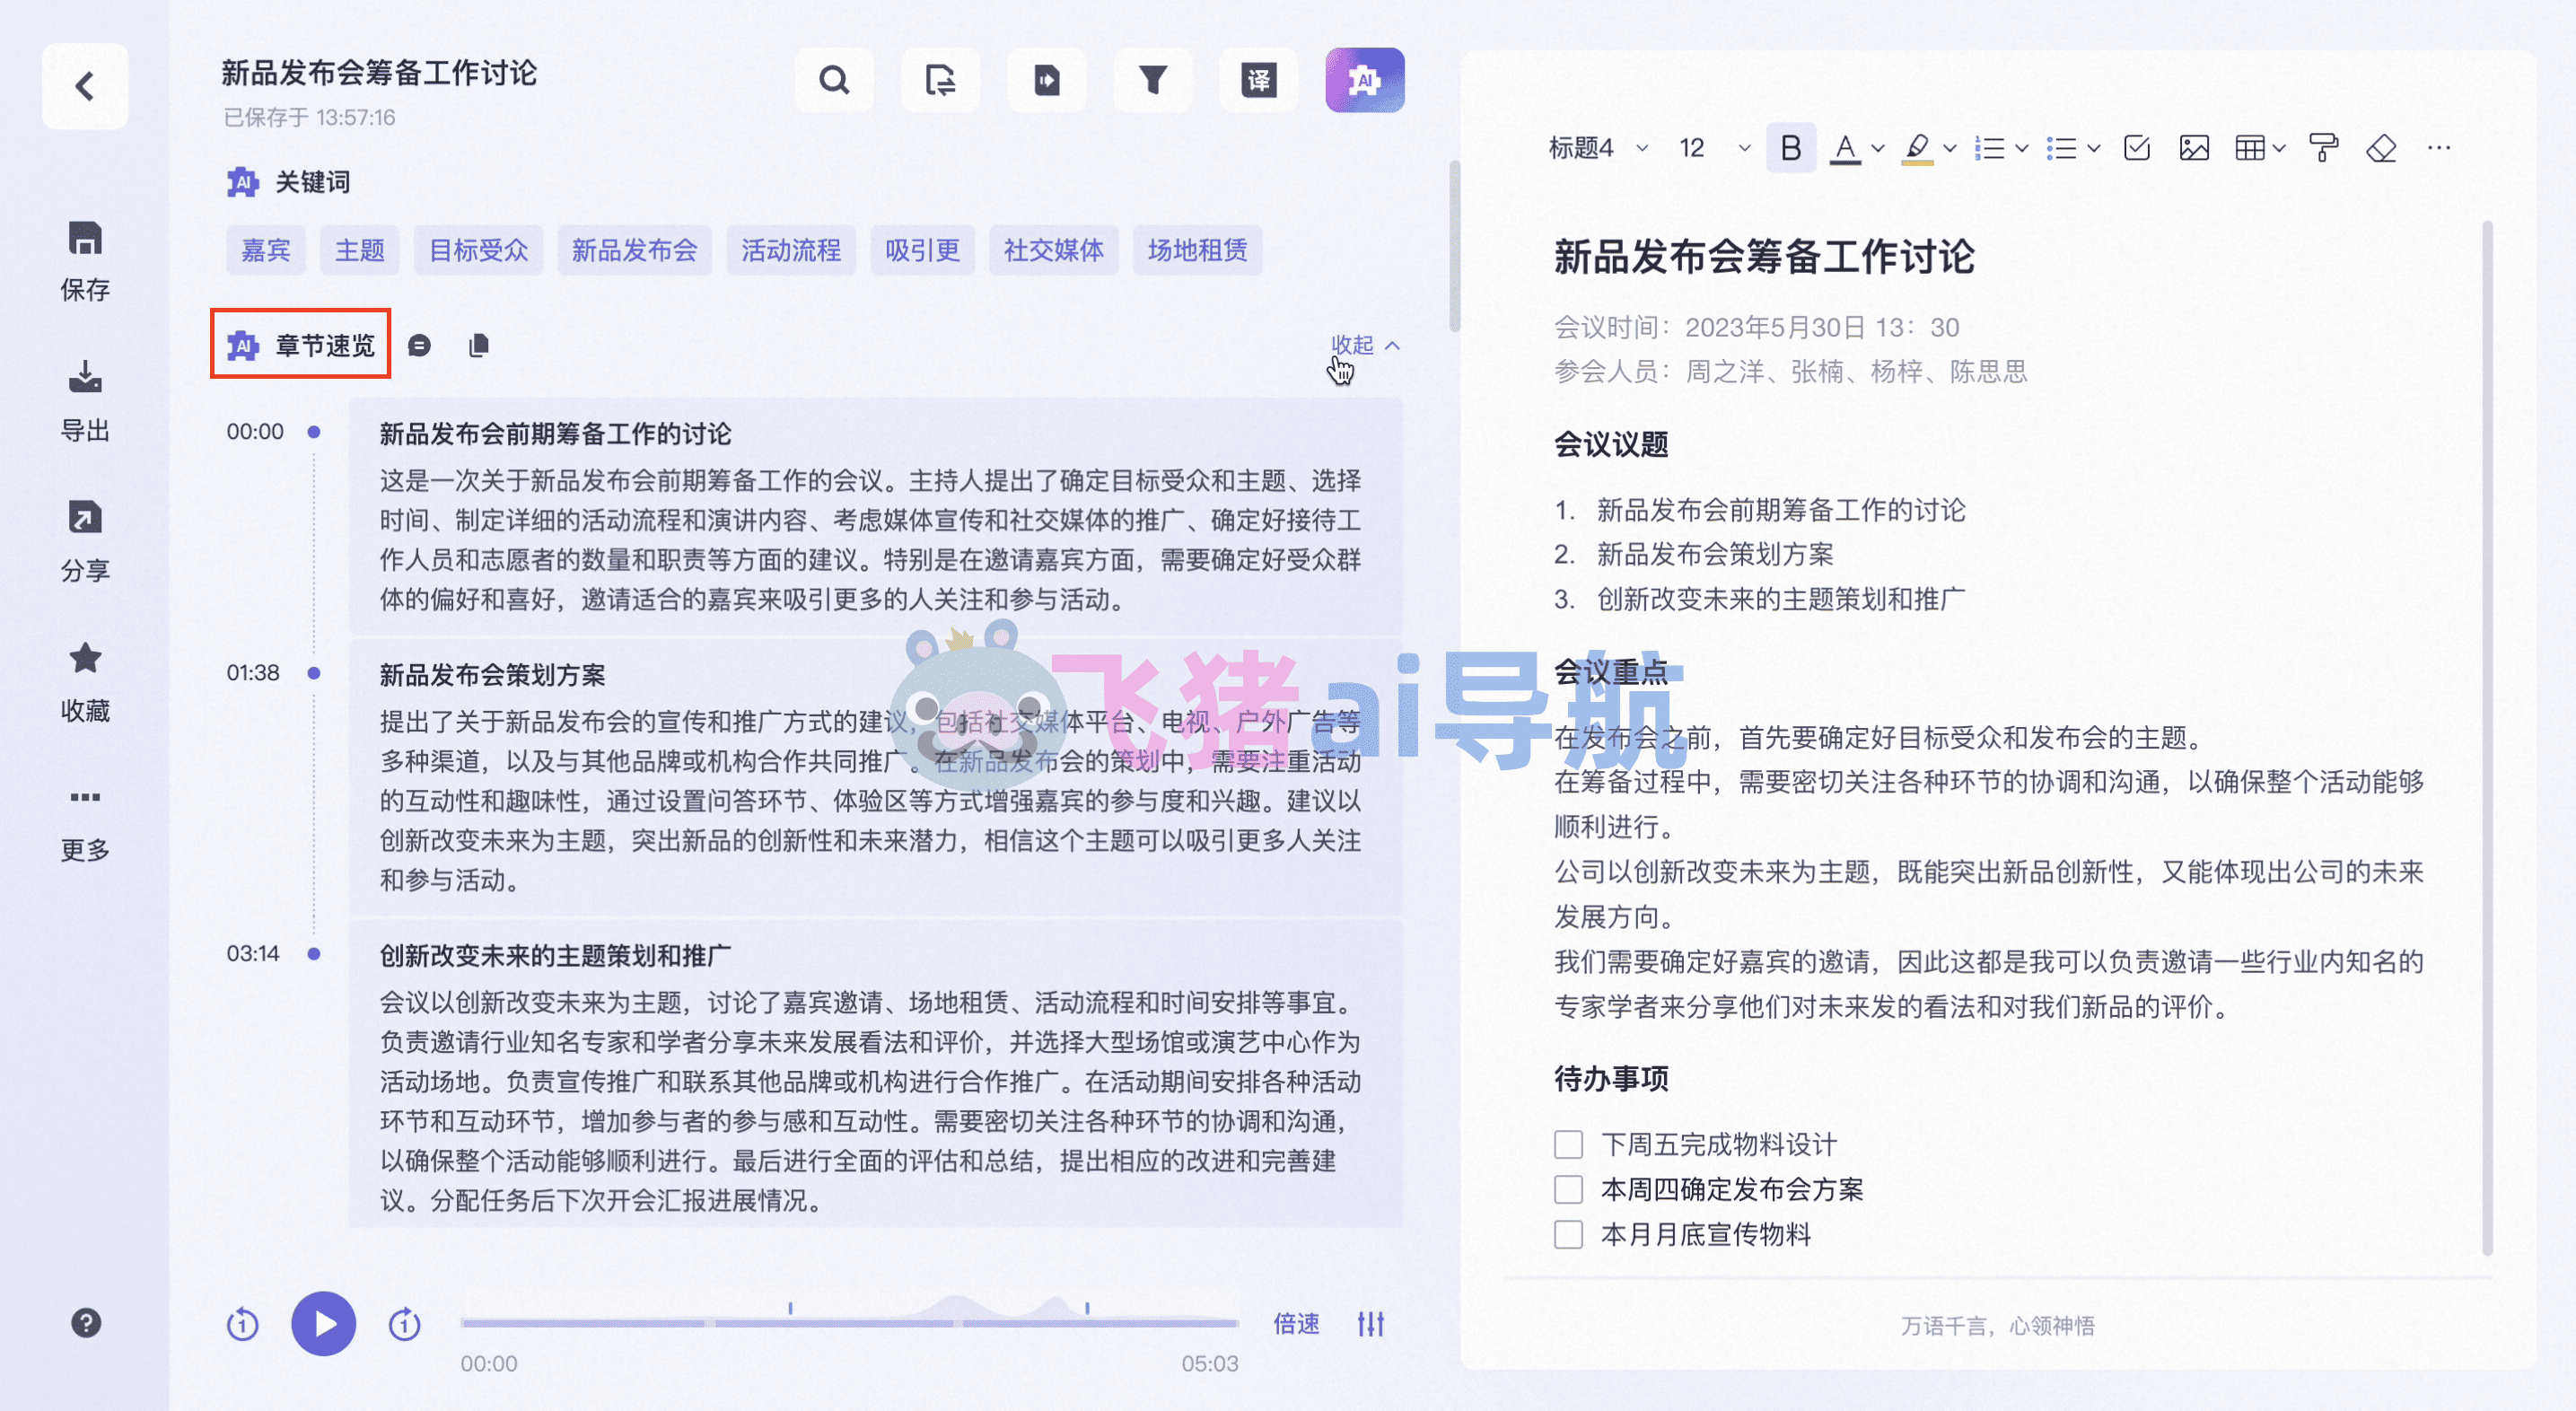The width and height of the screenshot is (2576, 1411).
Task: Toggle bold formatting in editor
Action: click(1791, 148)
